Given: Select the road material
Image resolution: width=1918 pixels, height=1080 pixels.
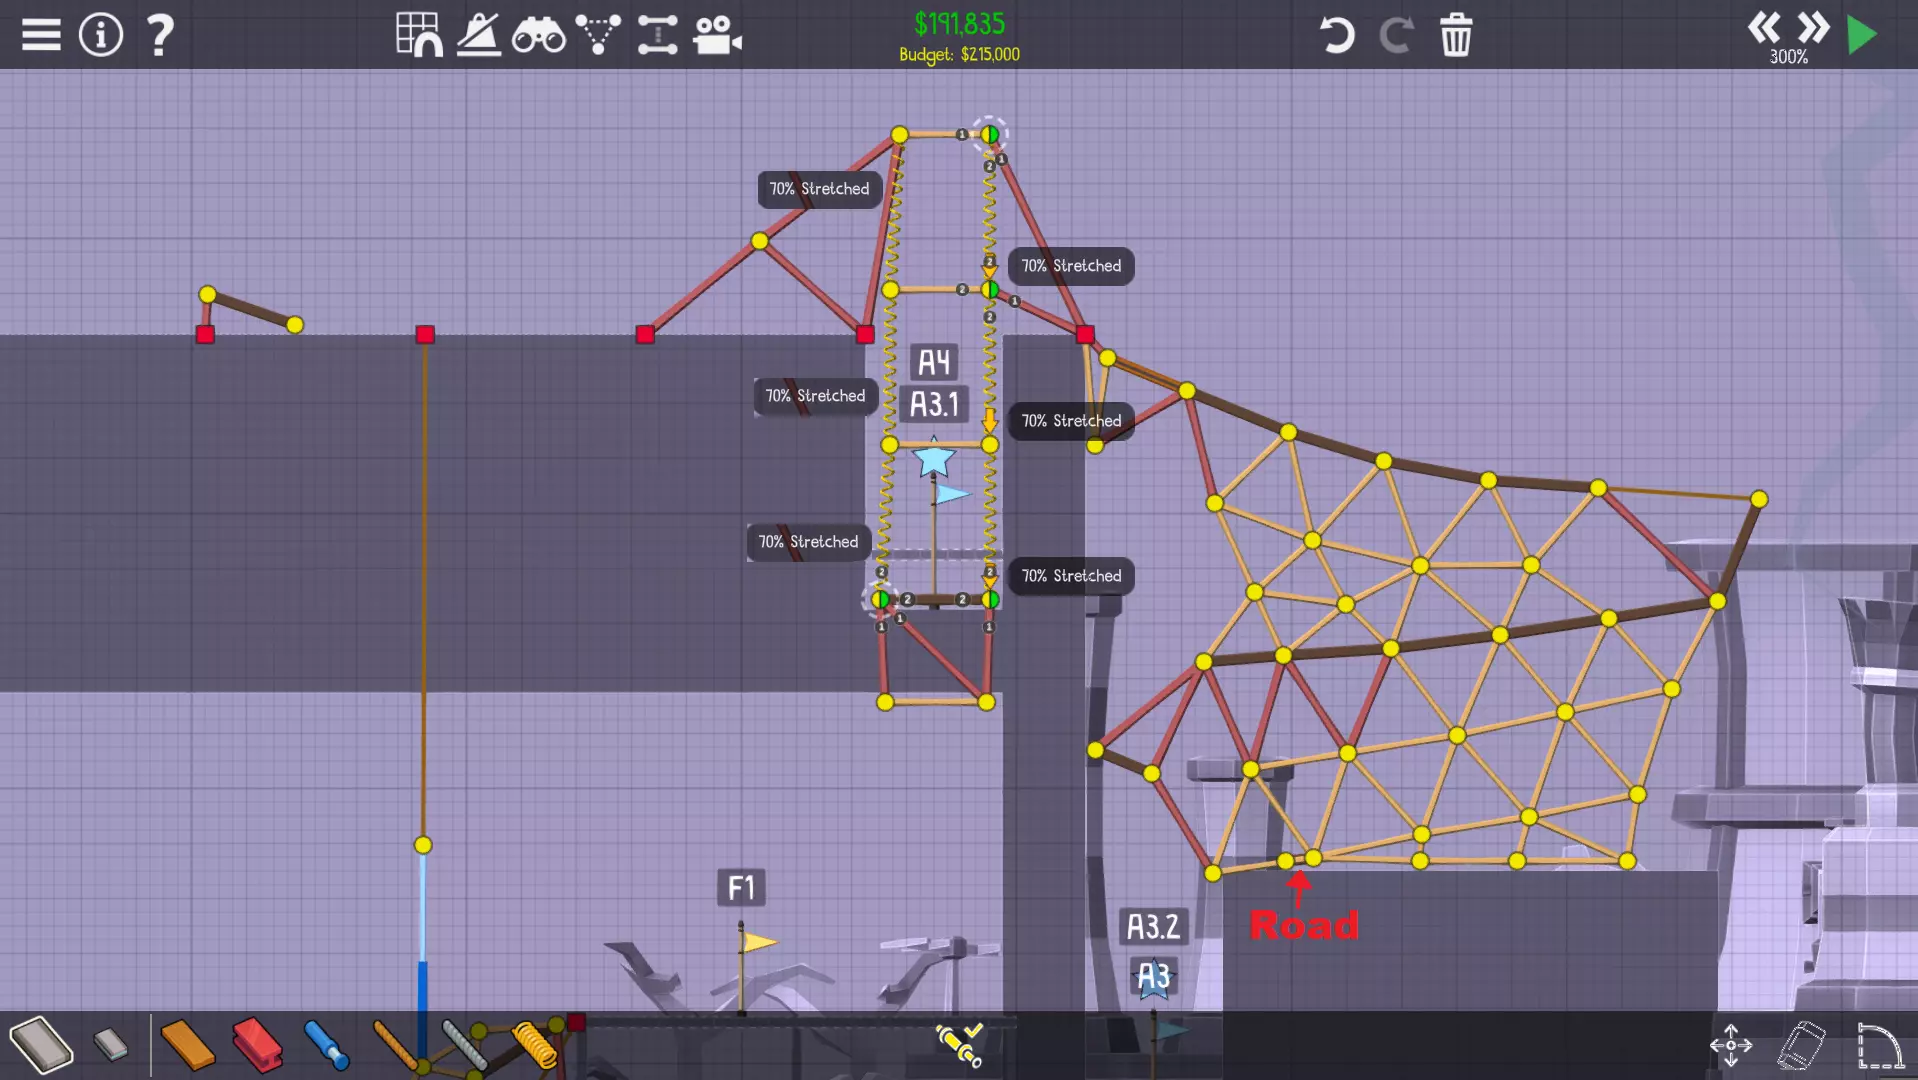Looking at the screenshot, I should (x=41, y=1045).
